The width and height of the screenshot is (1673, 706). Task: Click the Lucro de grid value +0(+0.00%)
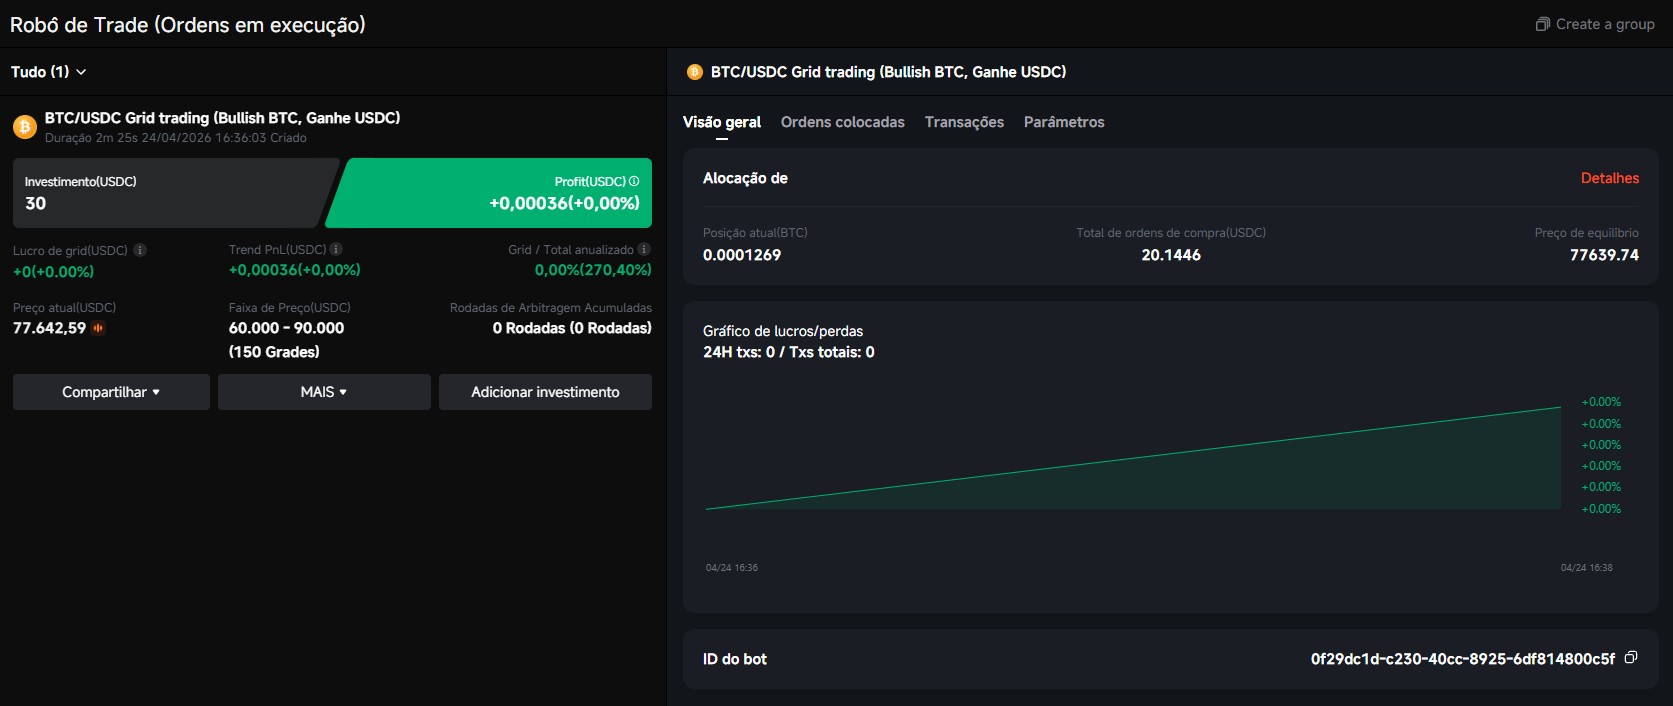pos(53,271)
